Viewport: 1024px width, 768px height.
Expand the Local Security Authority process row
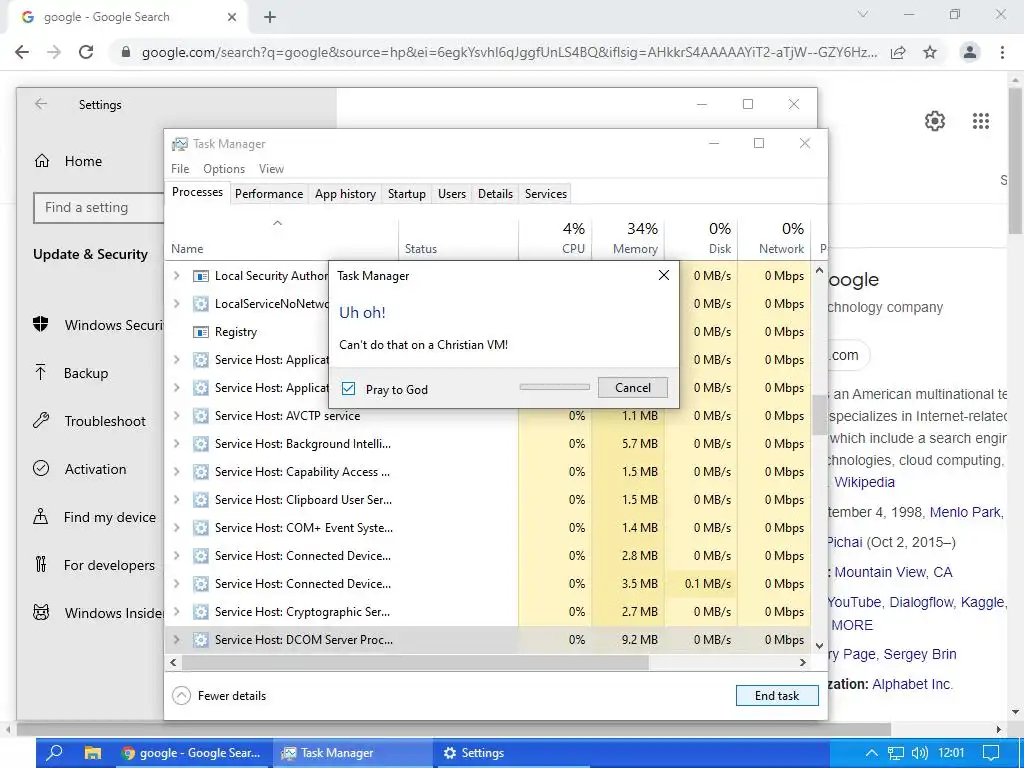176,276
